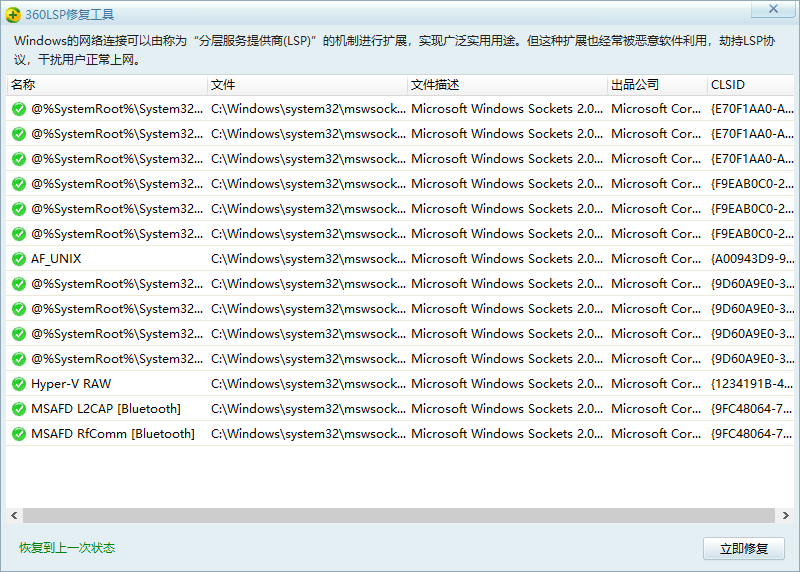
Task: Click green check icon of AF_UNIX row
Action: click(x=19, y=259)
